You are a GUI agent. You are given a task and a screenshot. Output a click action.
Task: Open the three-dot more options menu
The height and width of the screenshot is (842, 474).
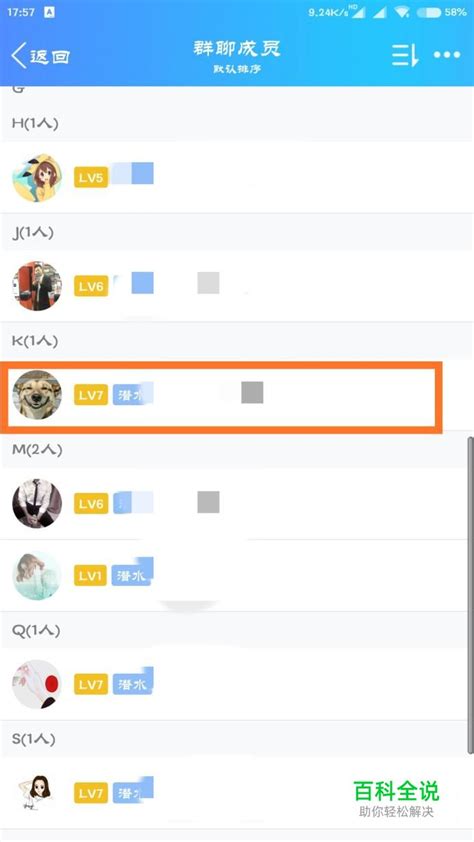(447, 55)
